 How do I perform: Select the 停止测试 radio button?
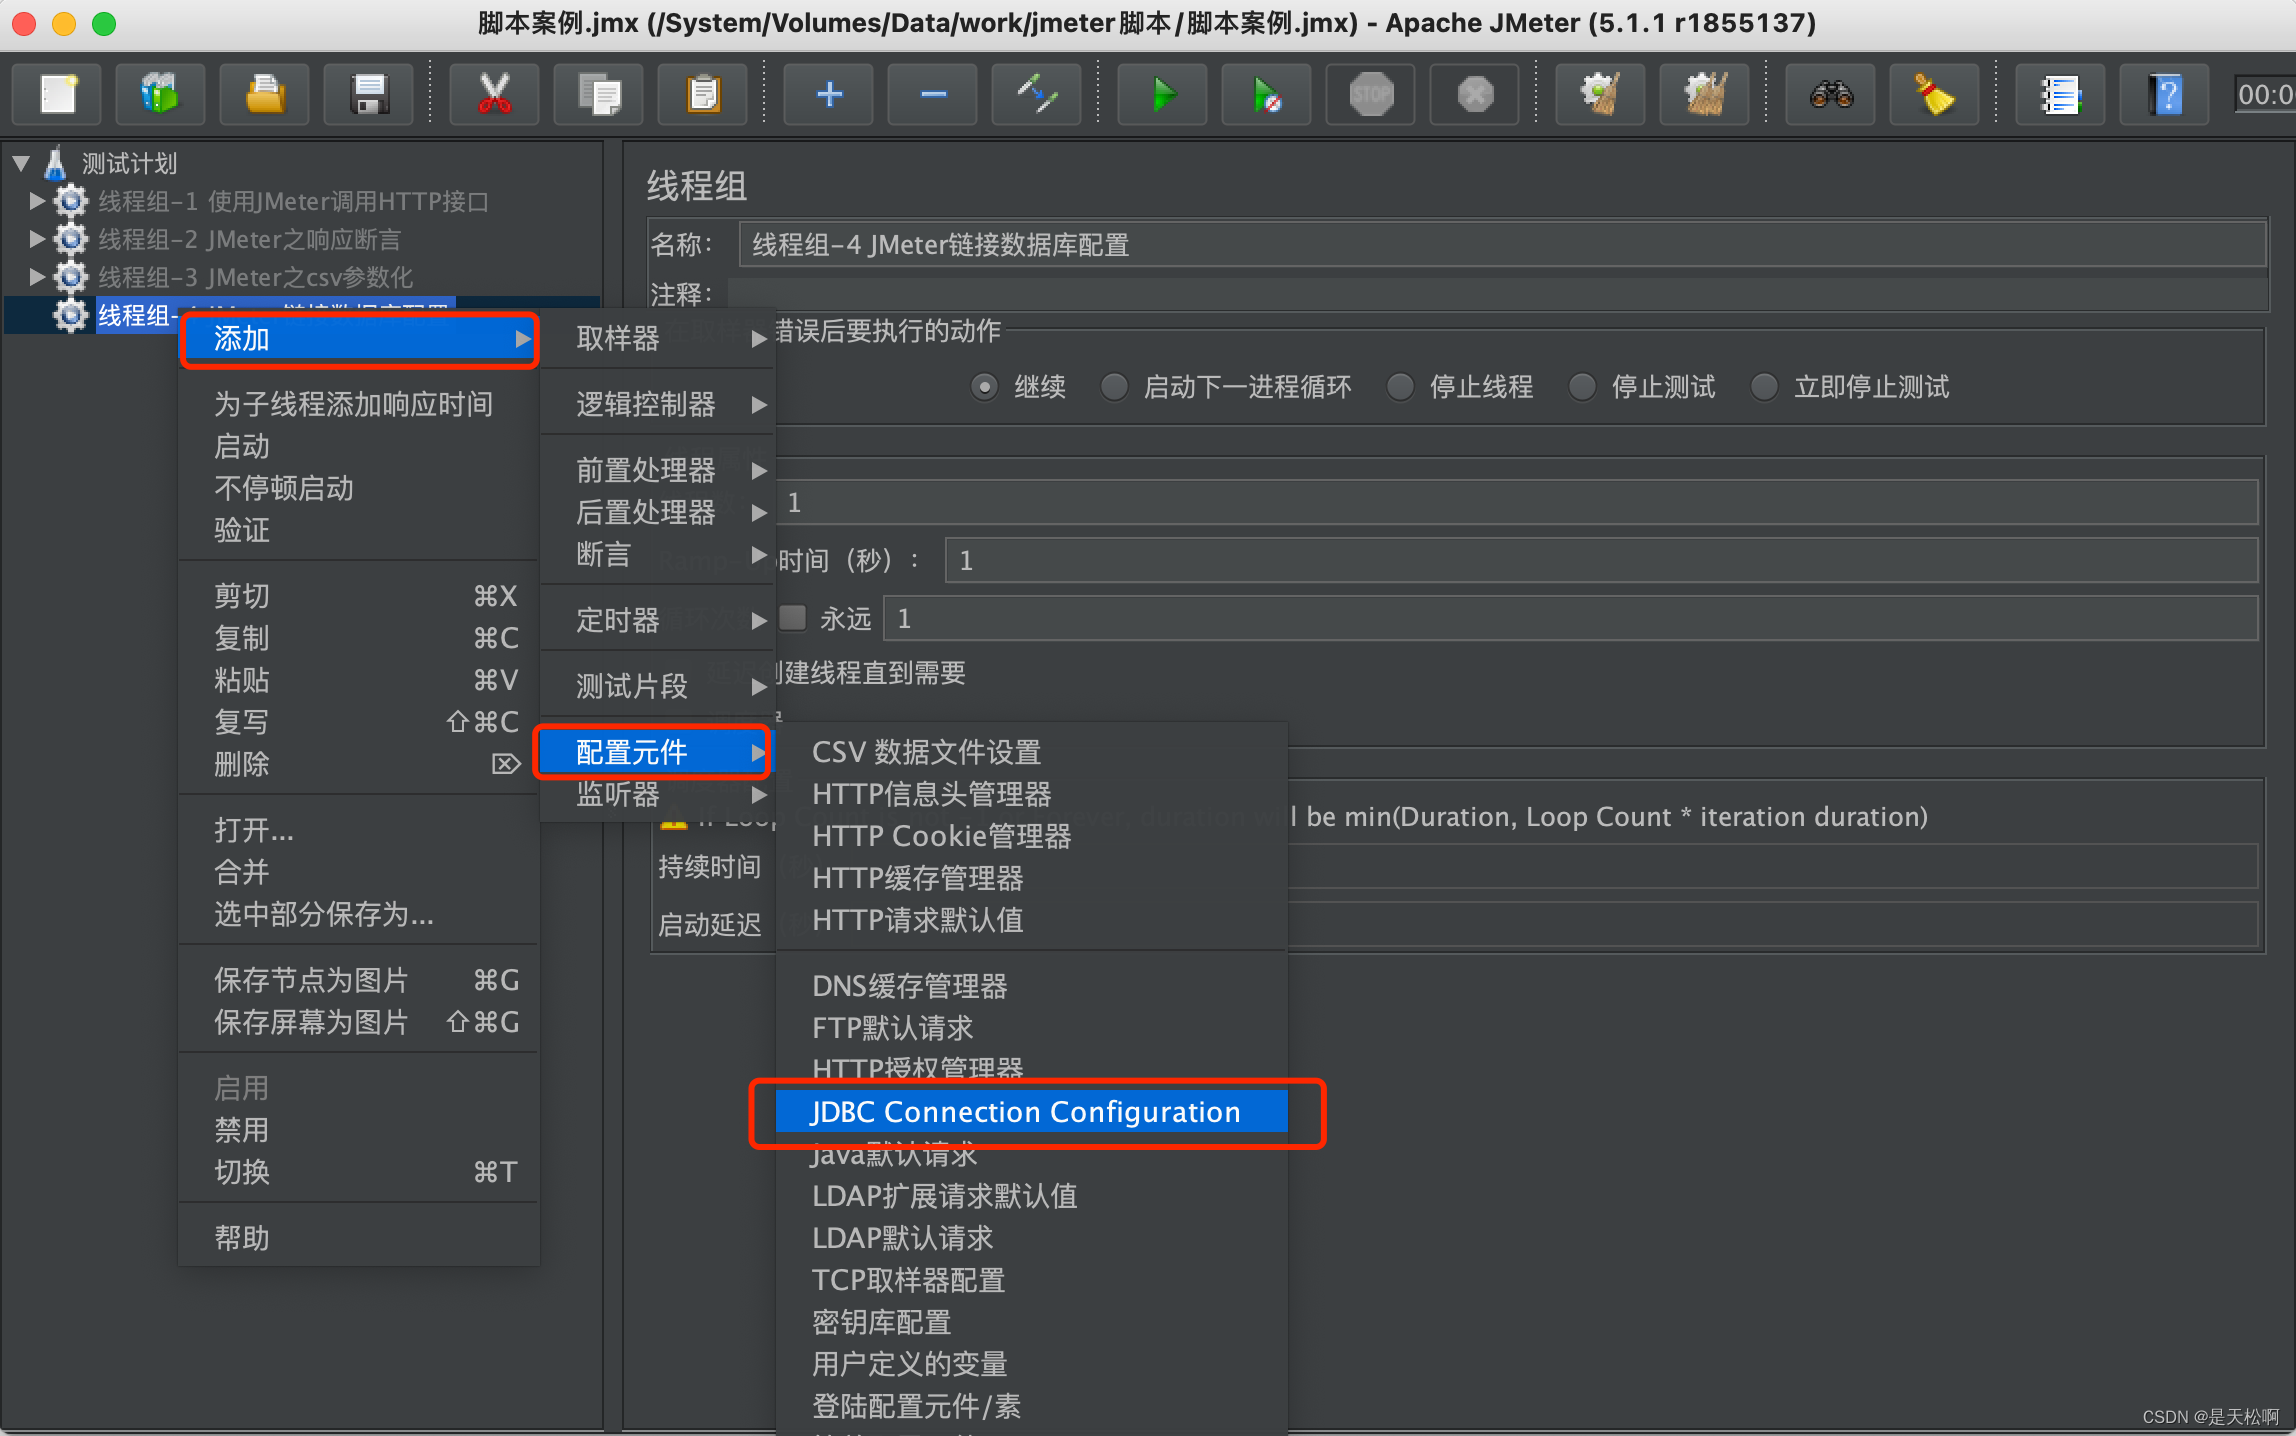pos(1582,387)
